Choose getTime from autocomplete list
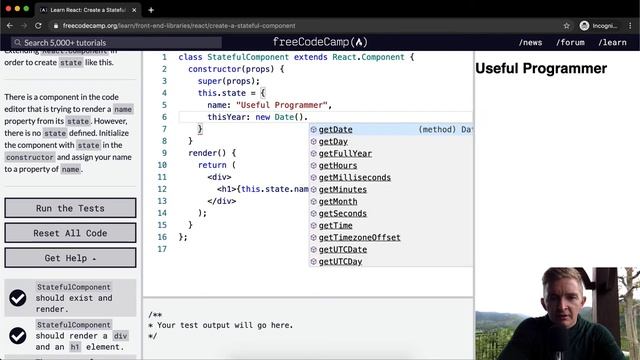Image resolution: width=640 pixels, height=360 pixels. click(391, 225)
